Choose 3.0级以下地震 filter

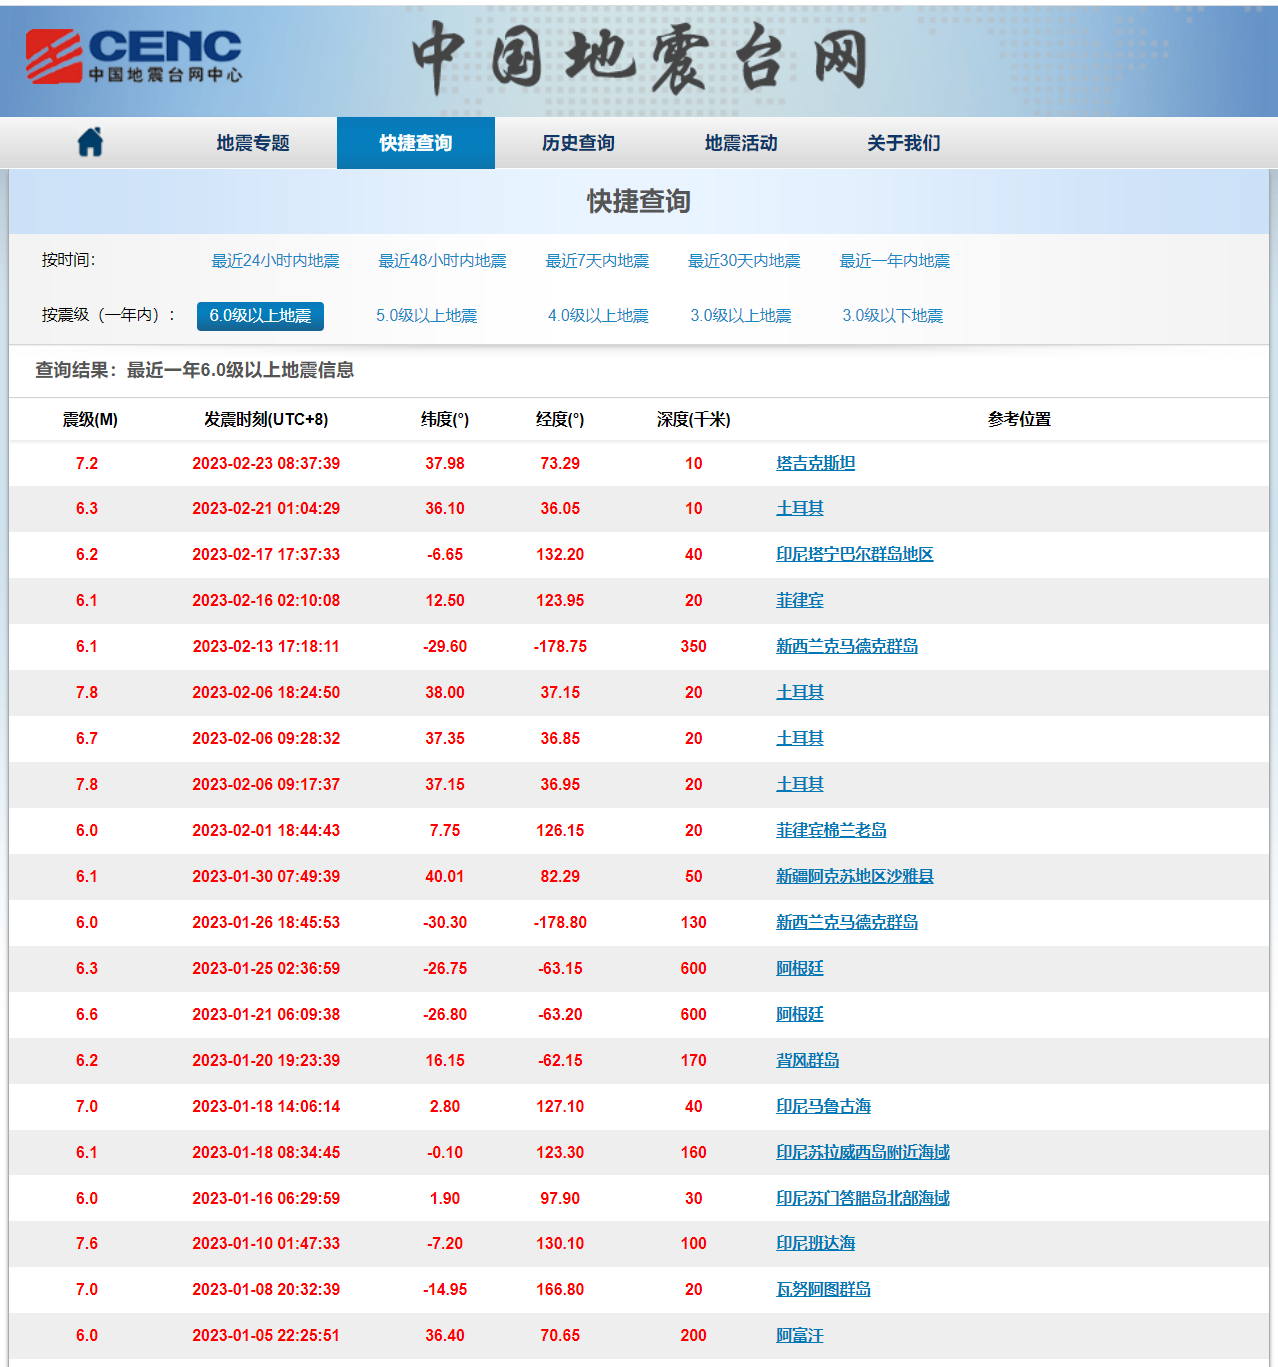[893, 316]
